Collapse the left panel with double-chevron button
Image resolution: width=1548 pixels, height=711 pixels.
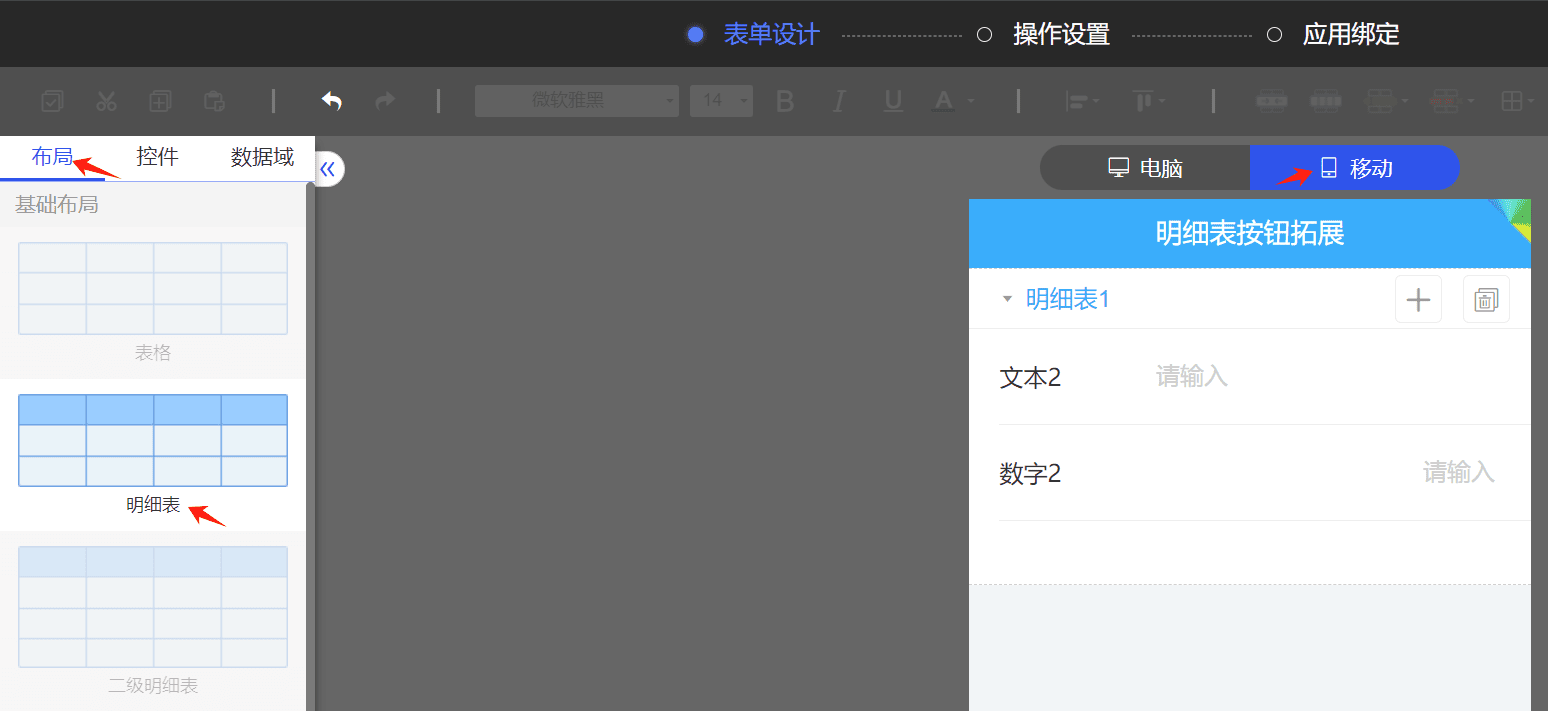pyautogui.click(x=328, y=169)
